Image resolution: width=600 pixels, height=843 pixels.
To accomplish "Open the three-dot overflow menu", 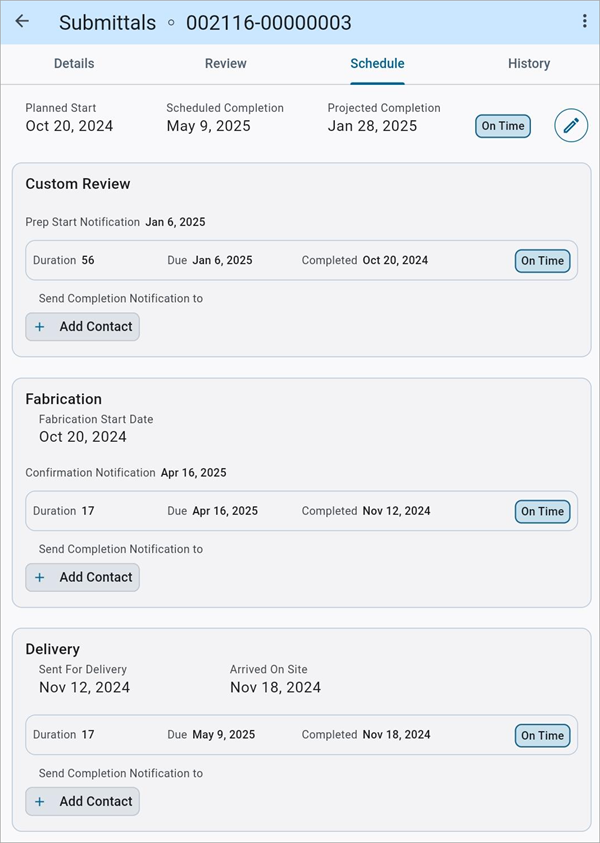I will [584, 21].
